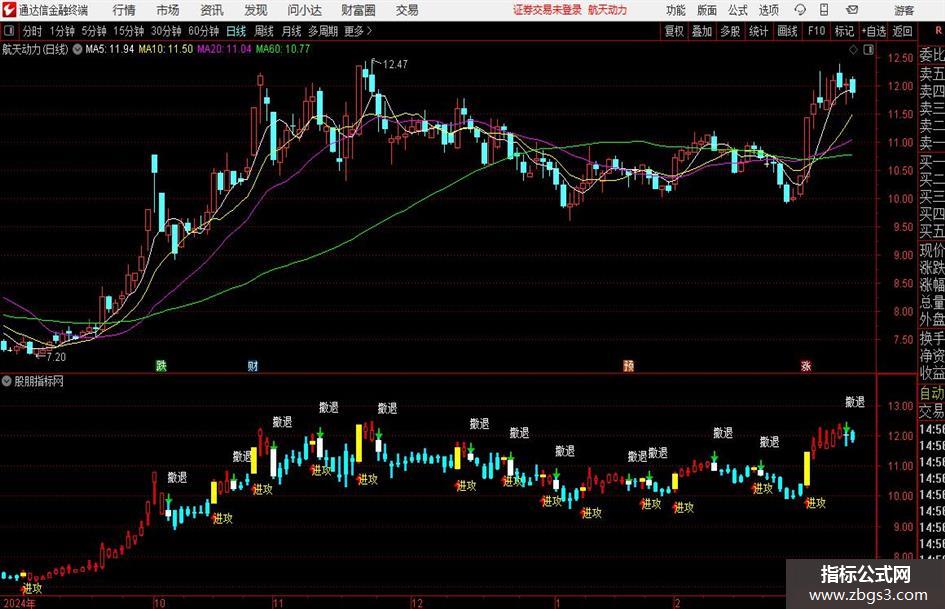Expand the 更多 periods dropdown
The image size is (945, 609).
point(358,31)
